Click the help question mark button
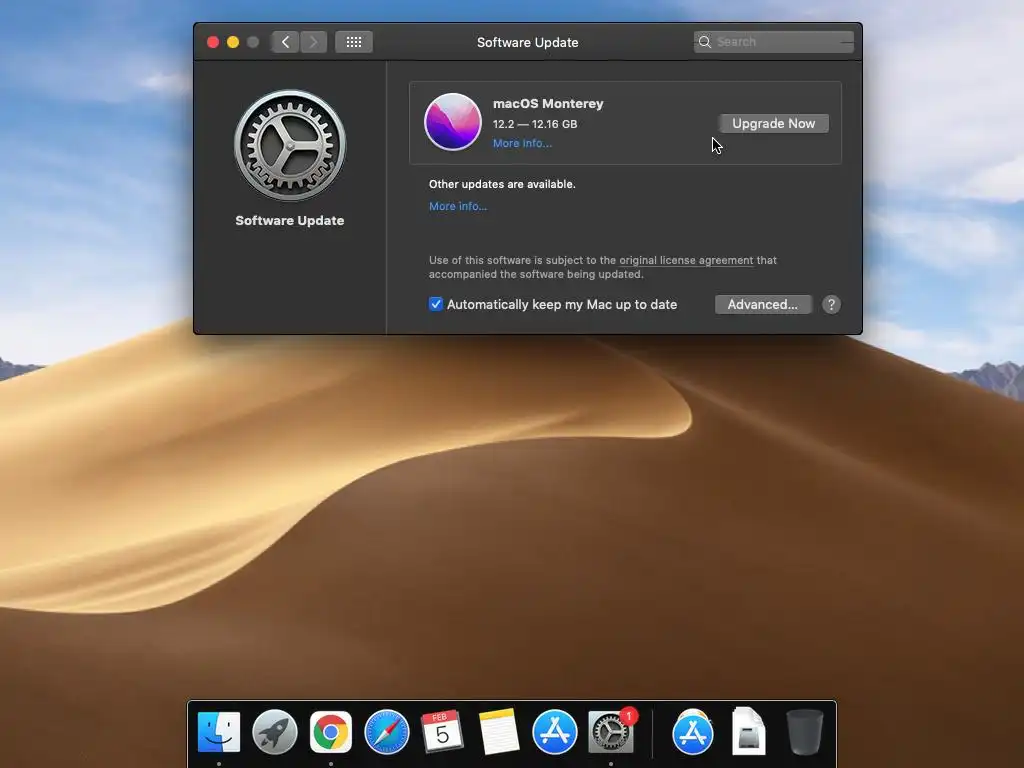This screenshot has height=768, width=1024. pyautogui.click(x=831, y=304)
